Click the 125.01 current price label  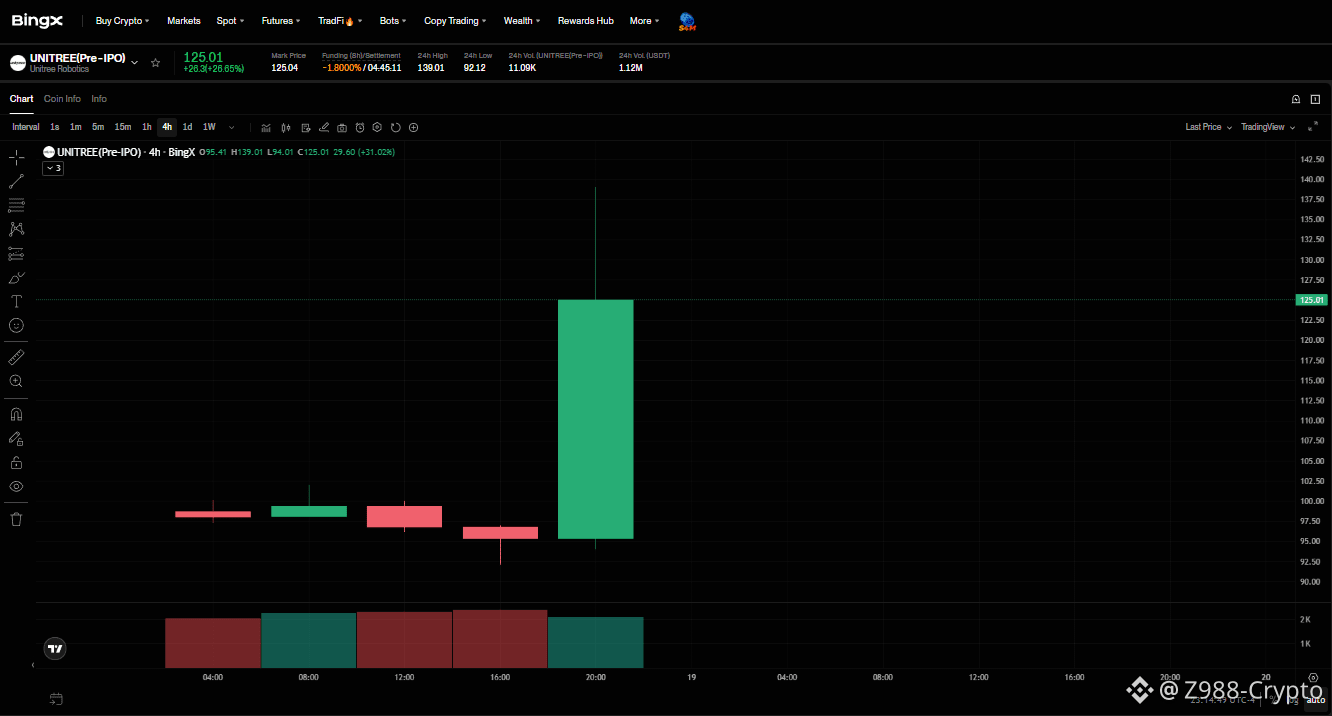pyautogui.click(x=1310, y=300)
